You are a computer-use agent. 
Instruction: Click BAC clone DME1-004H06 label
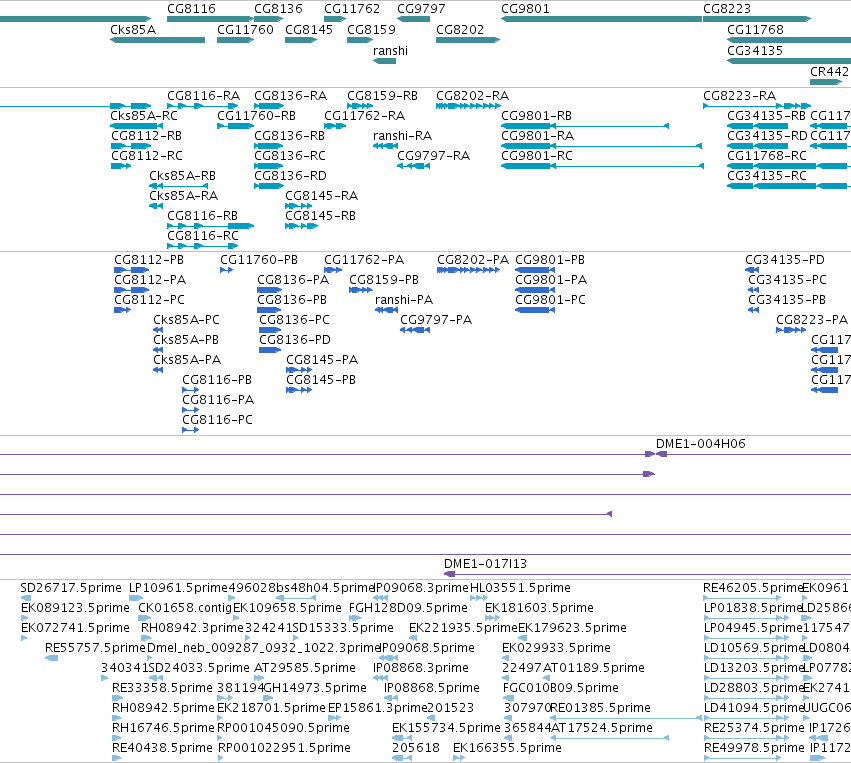[701, 444]
